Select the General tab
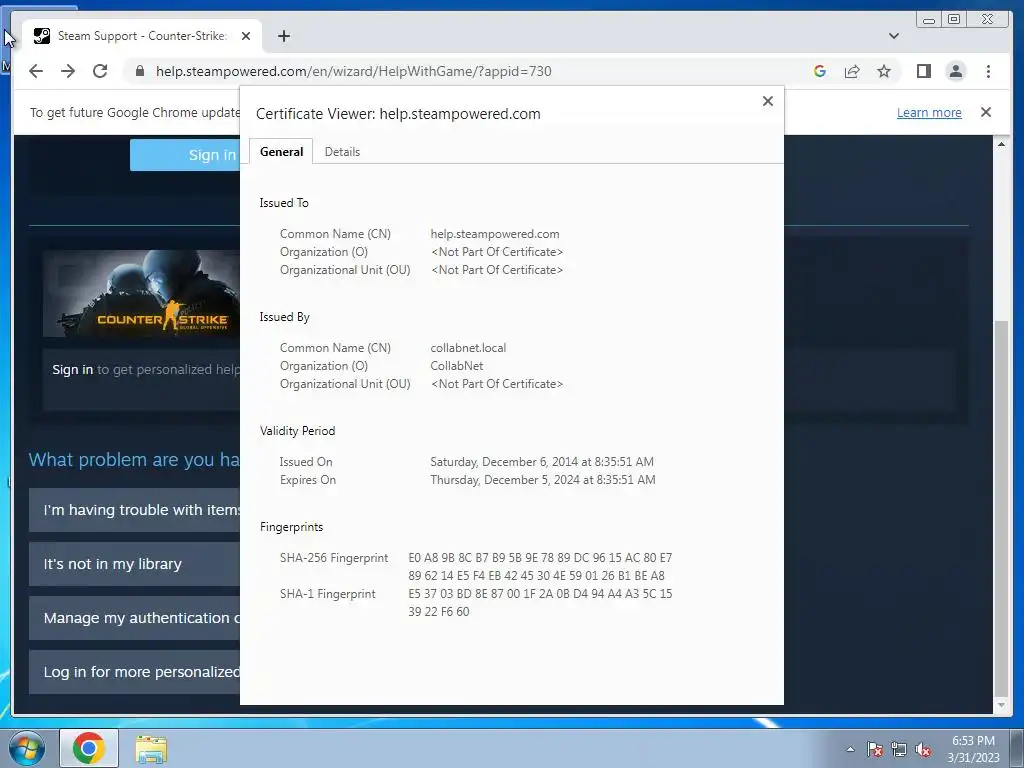This screenshot has height=768, width=1024. [x=281, y=152]
